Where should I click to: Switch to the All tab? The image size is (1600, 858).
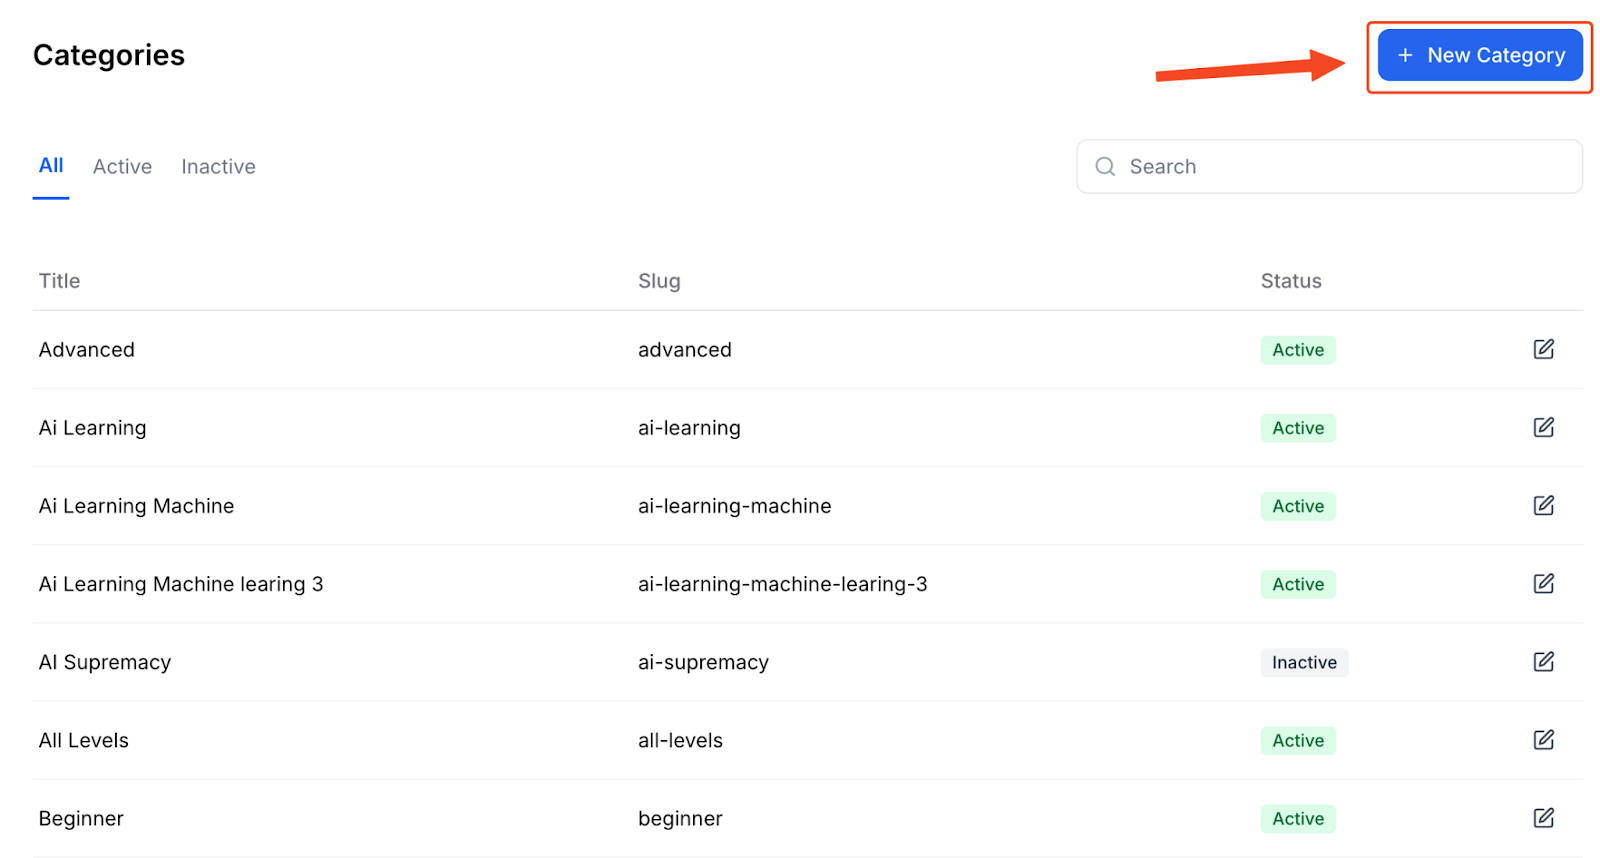point(51,166)
